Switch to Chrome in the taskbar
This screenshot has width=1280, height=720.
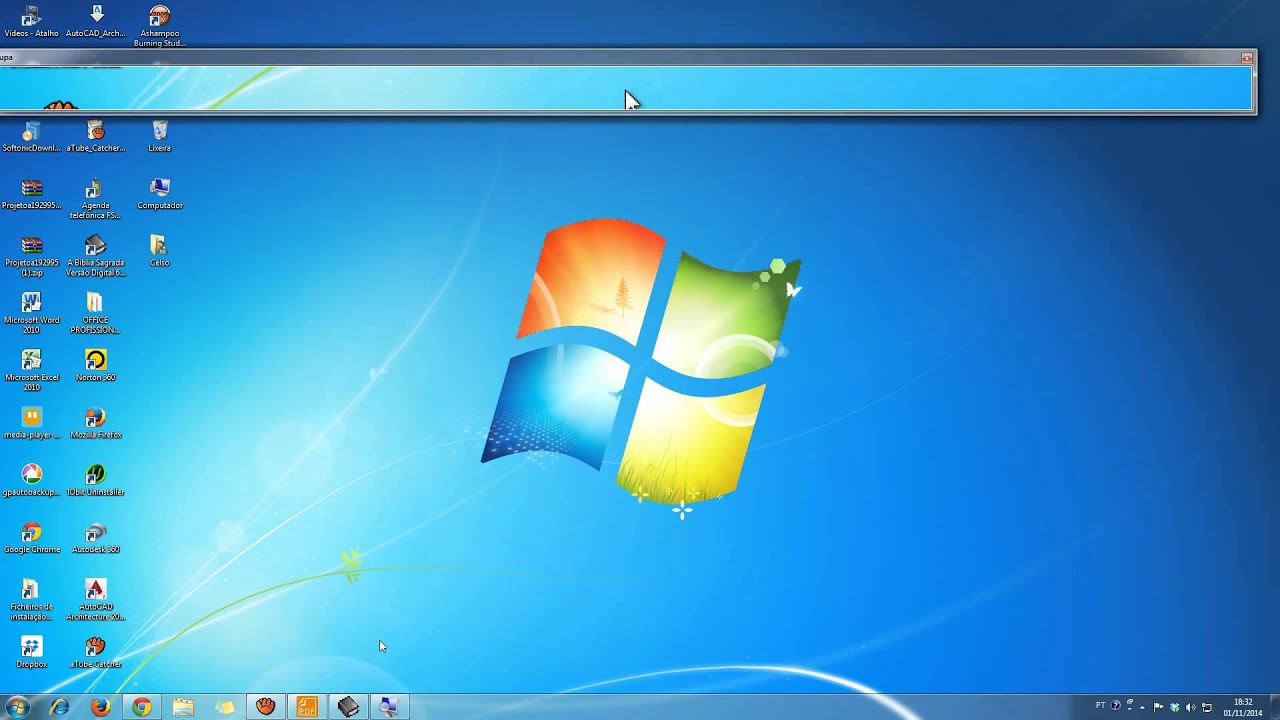[142, 707]
